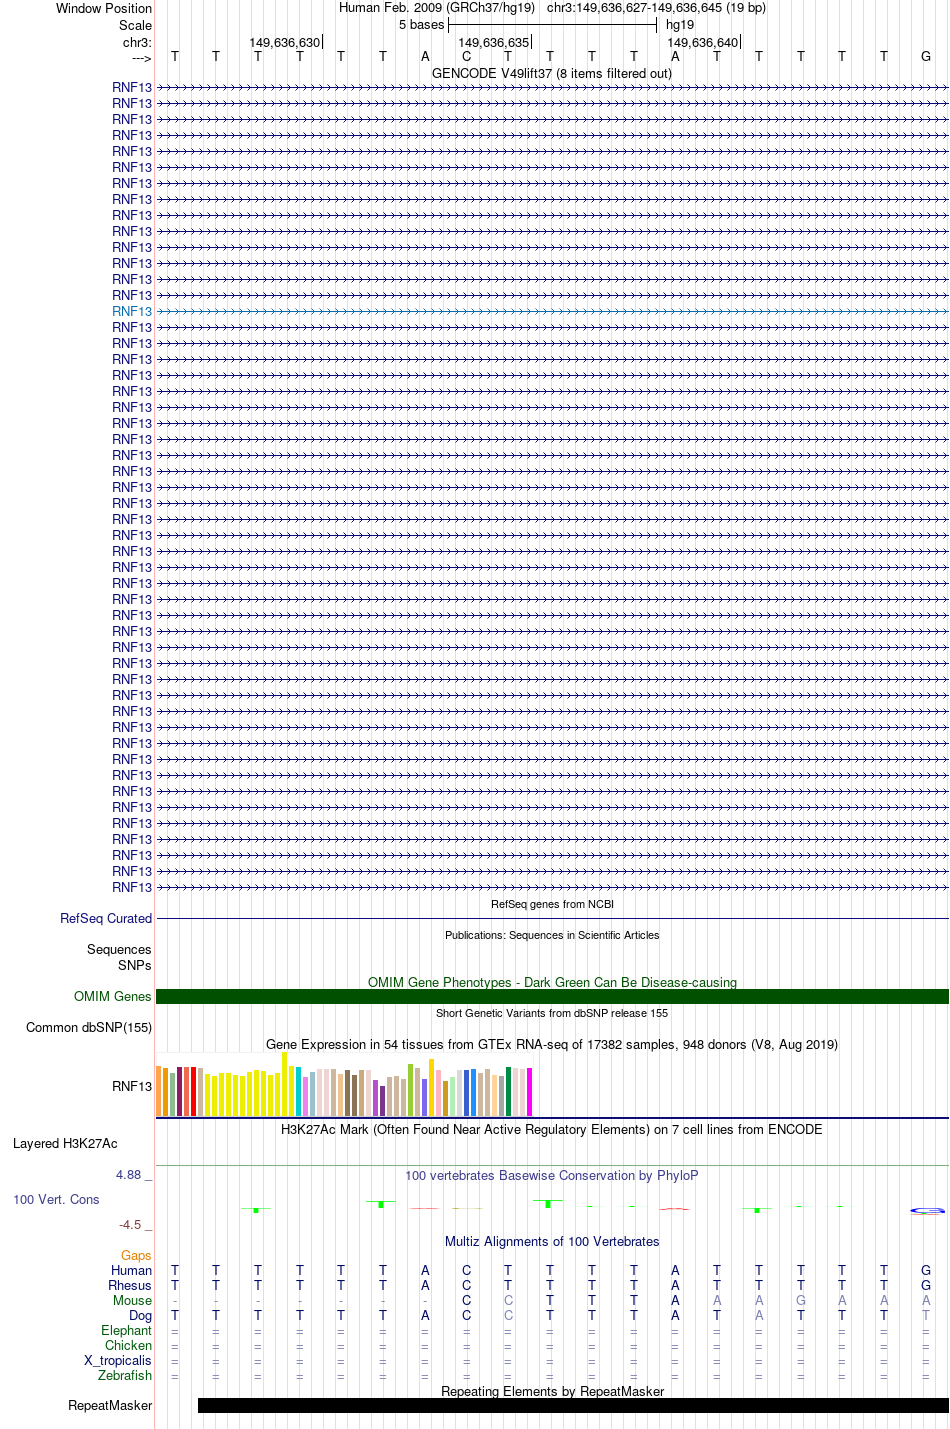Open '100 vertebrates Basewise Conservation by PhyloP' title
The width and height of the screenshot is (950, 1429).
point(552,1176)
